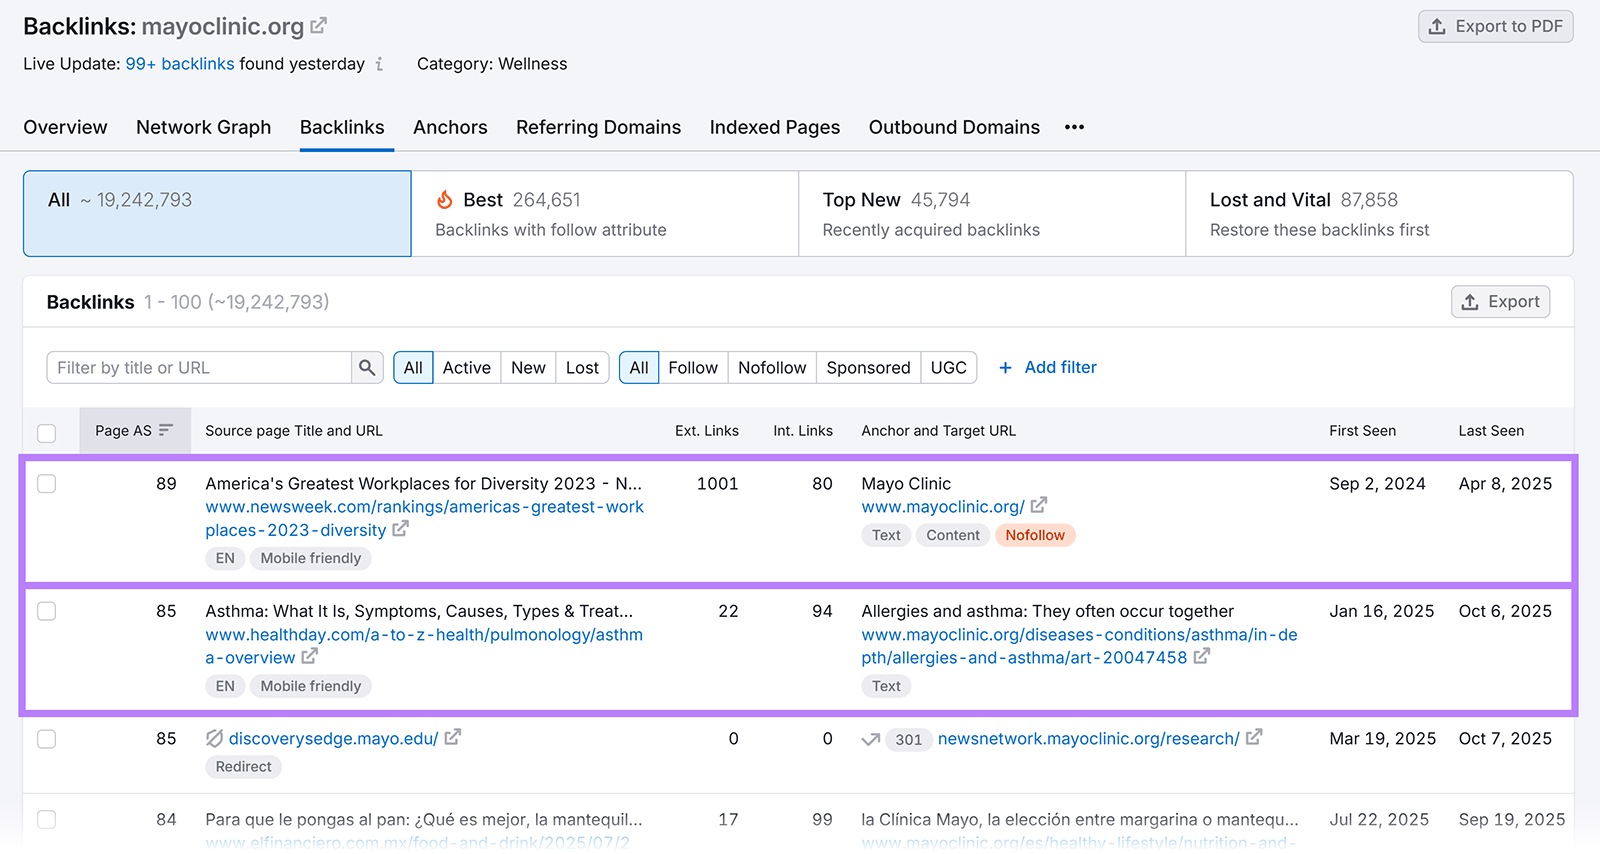This screenshot has width=1600, height=854.
Task: Select New backlink status filter
Action: click(x=528, y=368)
